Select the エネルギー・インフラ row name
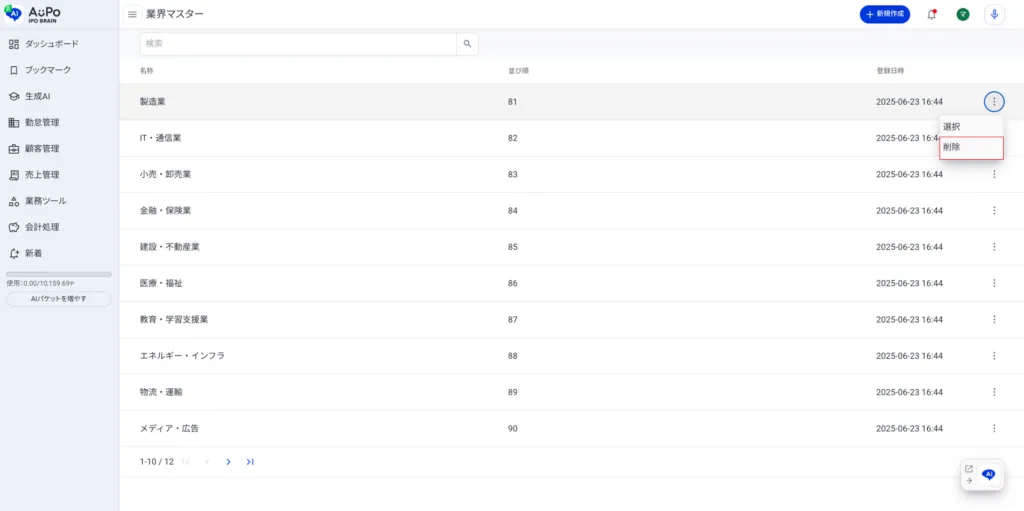The height and width of the screenshot is (511, 1024). (182, 355)
